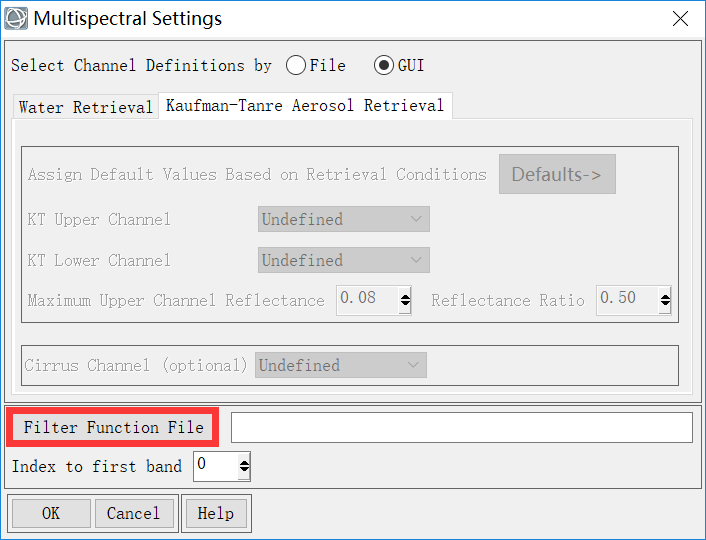Click the Cancel button
This screenshot has height=540, width=706.
(x=133, y=513)
